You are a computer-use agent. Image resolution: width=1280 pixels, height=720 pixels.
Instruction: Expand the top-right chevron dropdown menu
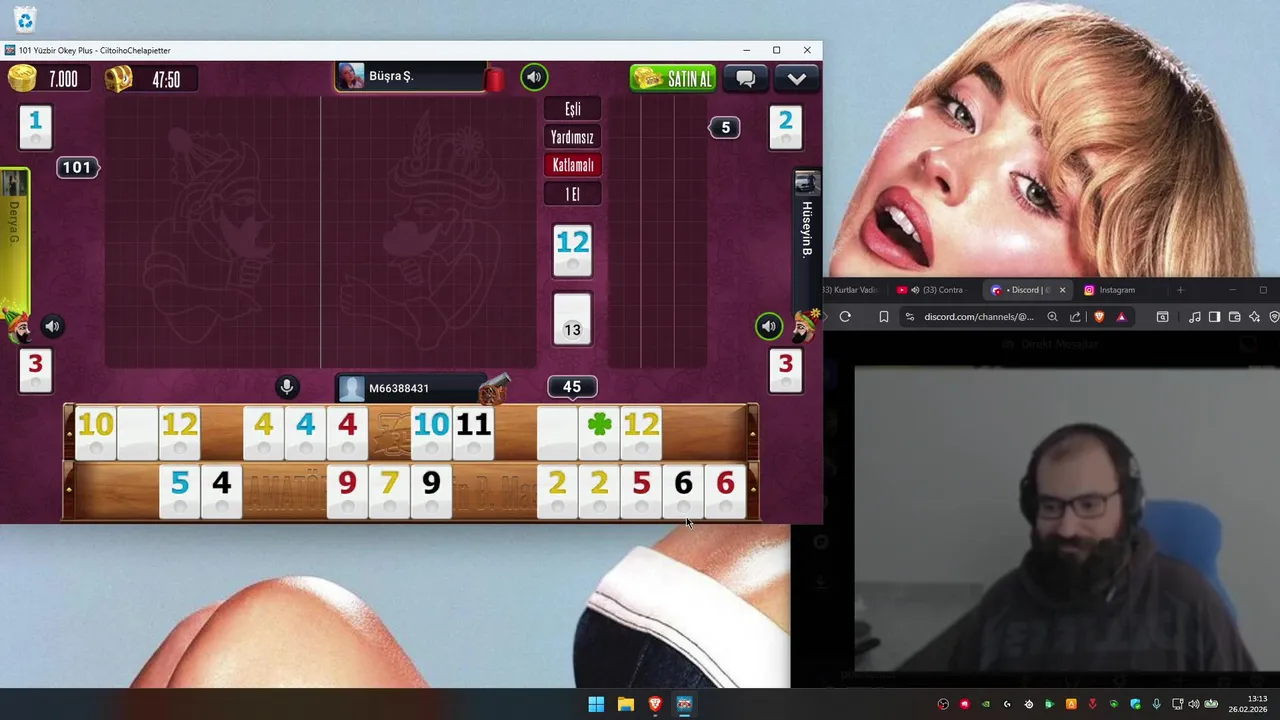point(797,78)
